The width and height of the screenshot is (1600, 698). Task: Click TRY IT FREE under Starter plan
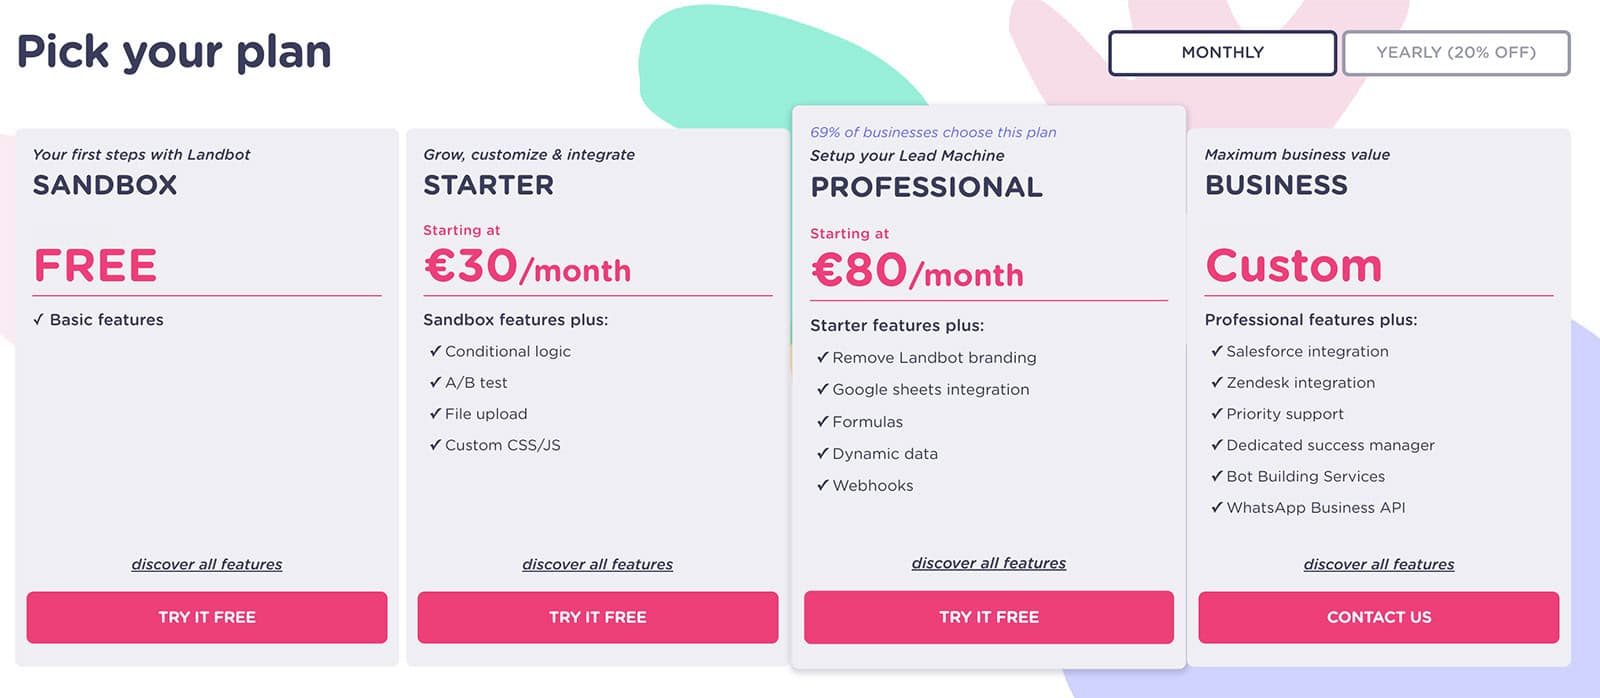pyautogui.click(x=598, y=617)
